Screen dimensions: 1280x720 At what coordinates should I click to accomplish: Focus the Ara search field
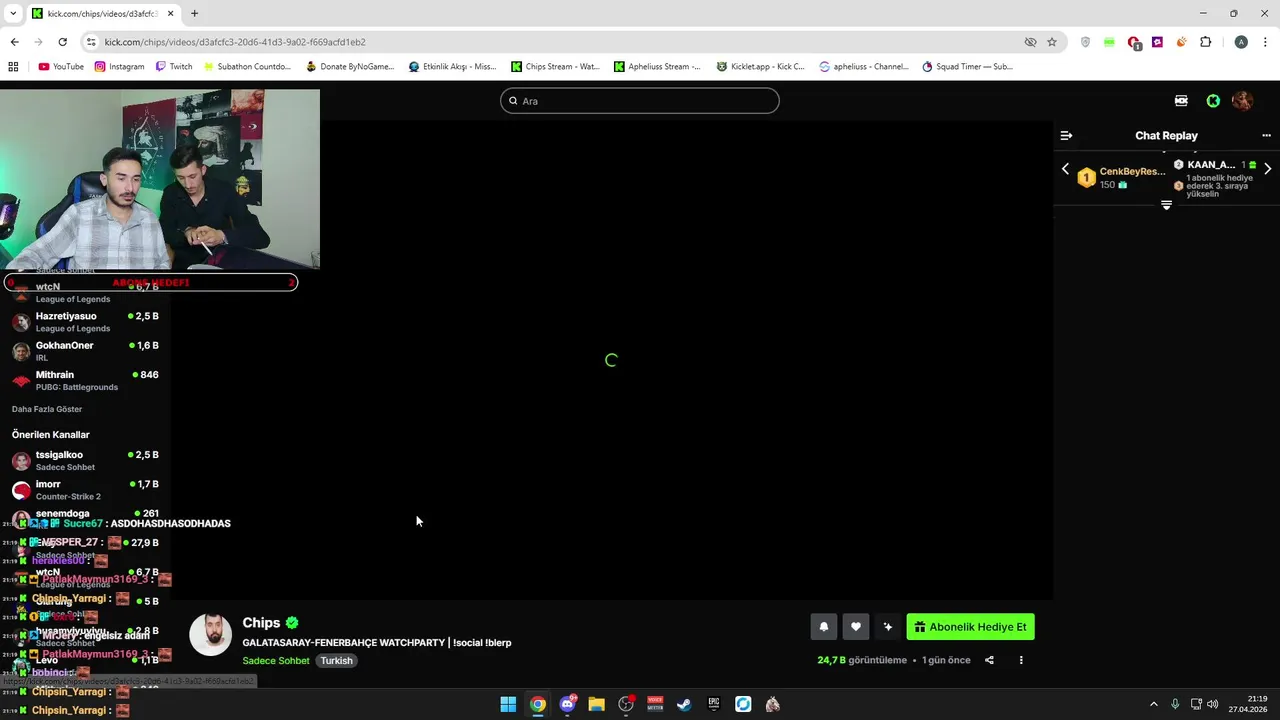pos(640,101)
